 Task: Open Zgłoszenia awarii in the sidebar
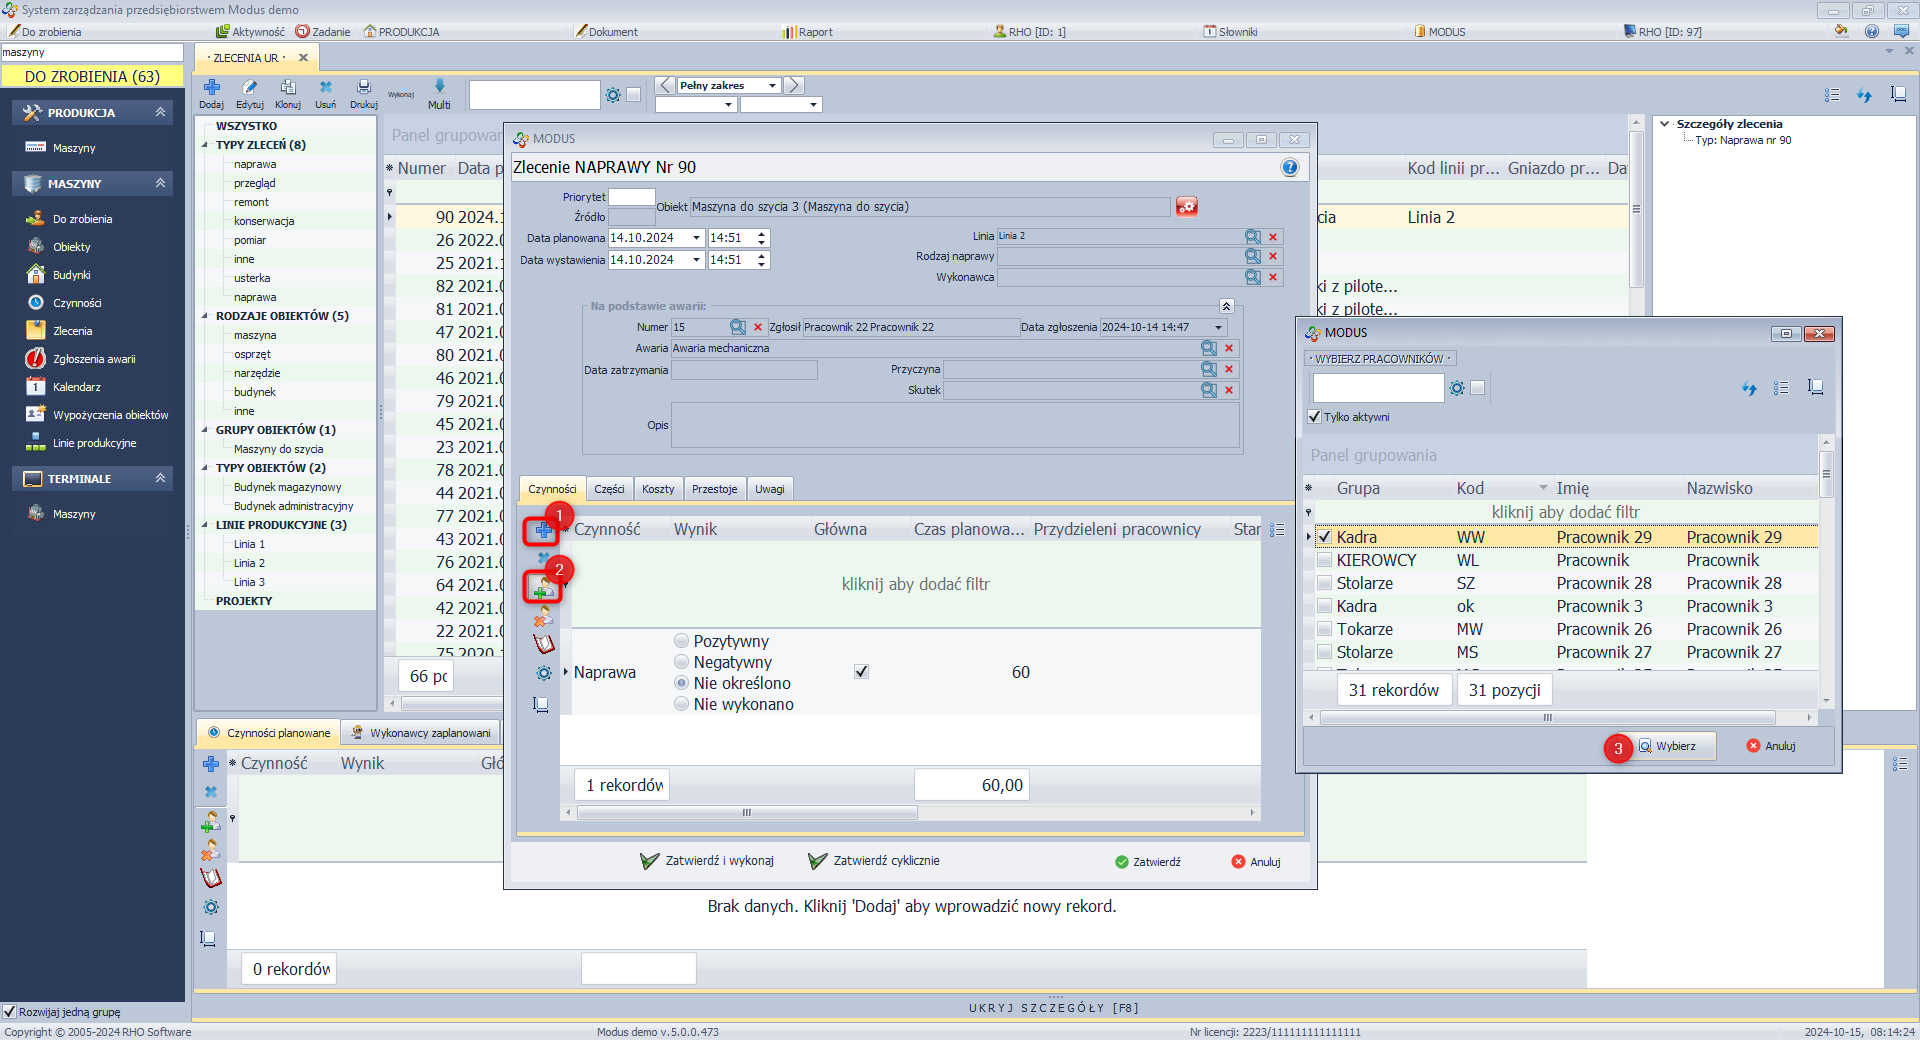[x=94, y=359]
